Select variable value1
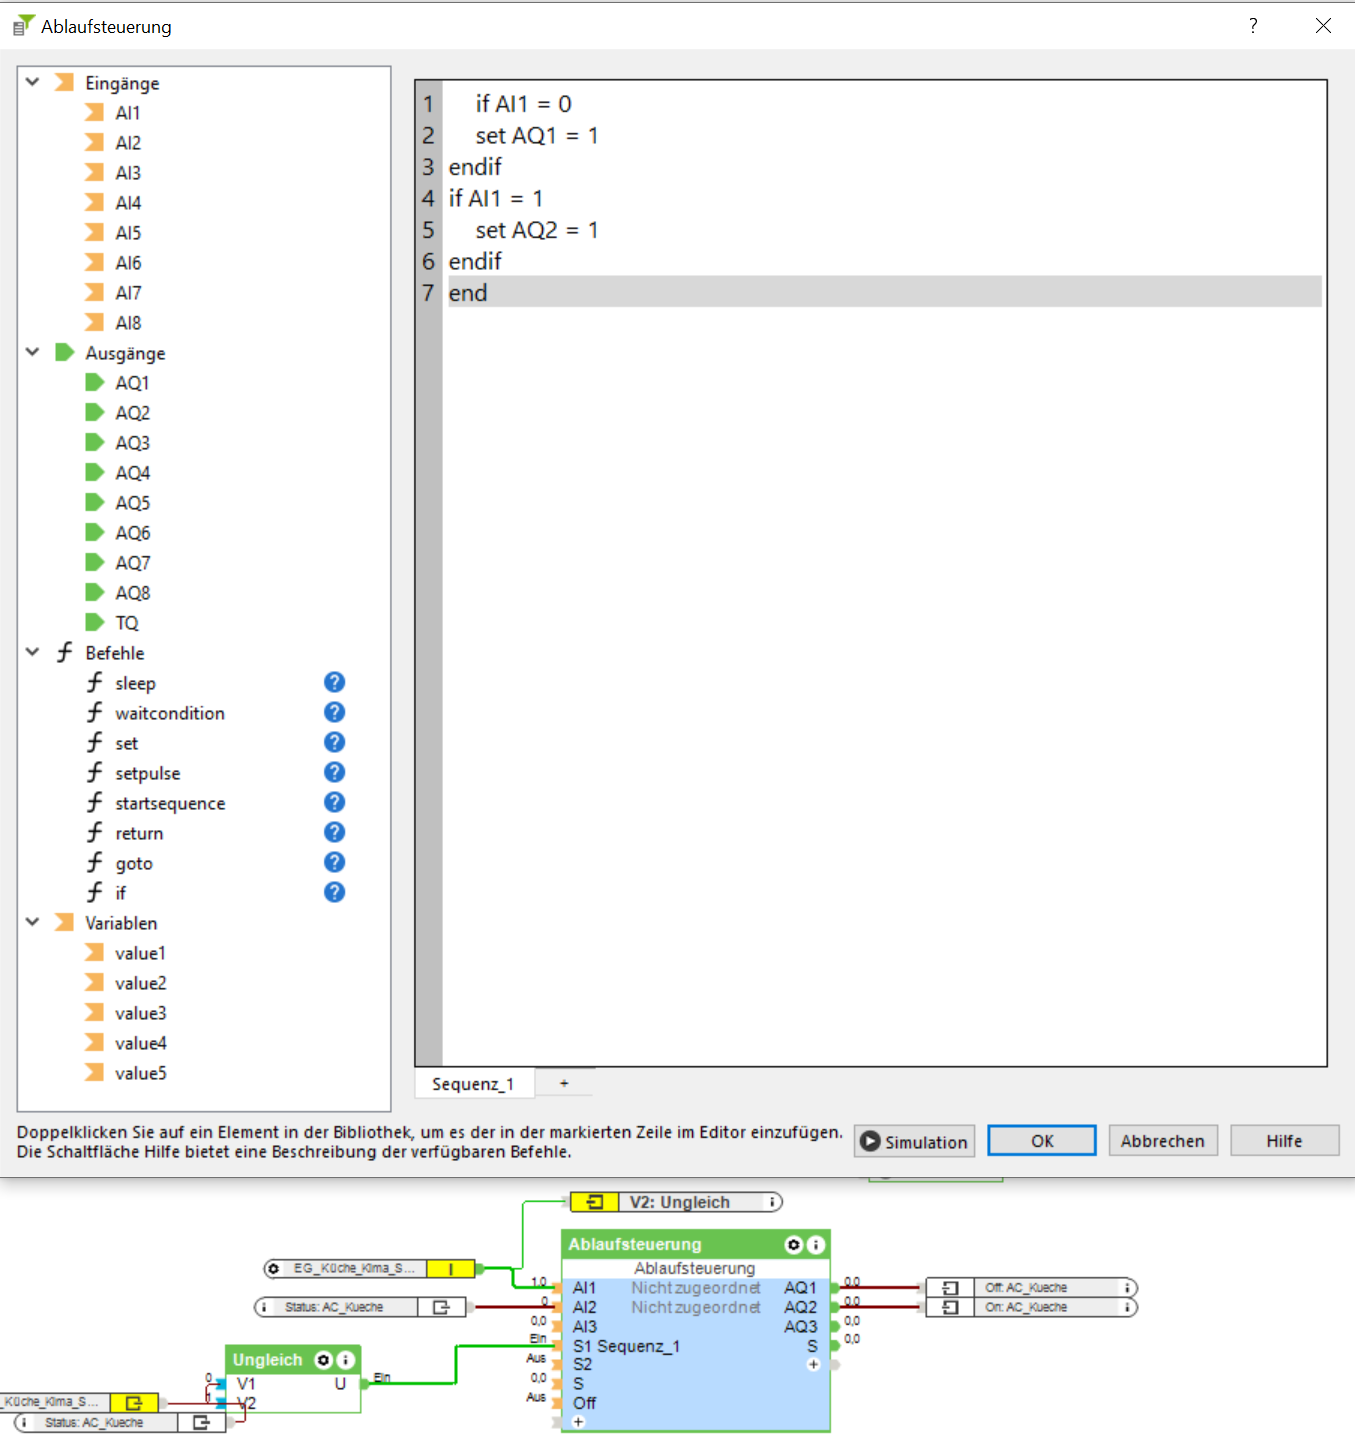1355x1440 pixels. click(x=140, y=953)
